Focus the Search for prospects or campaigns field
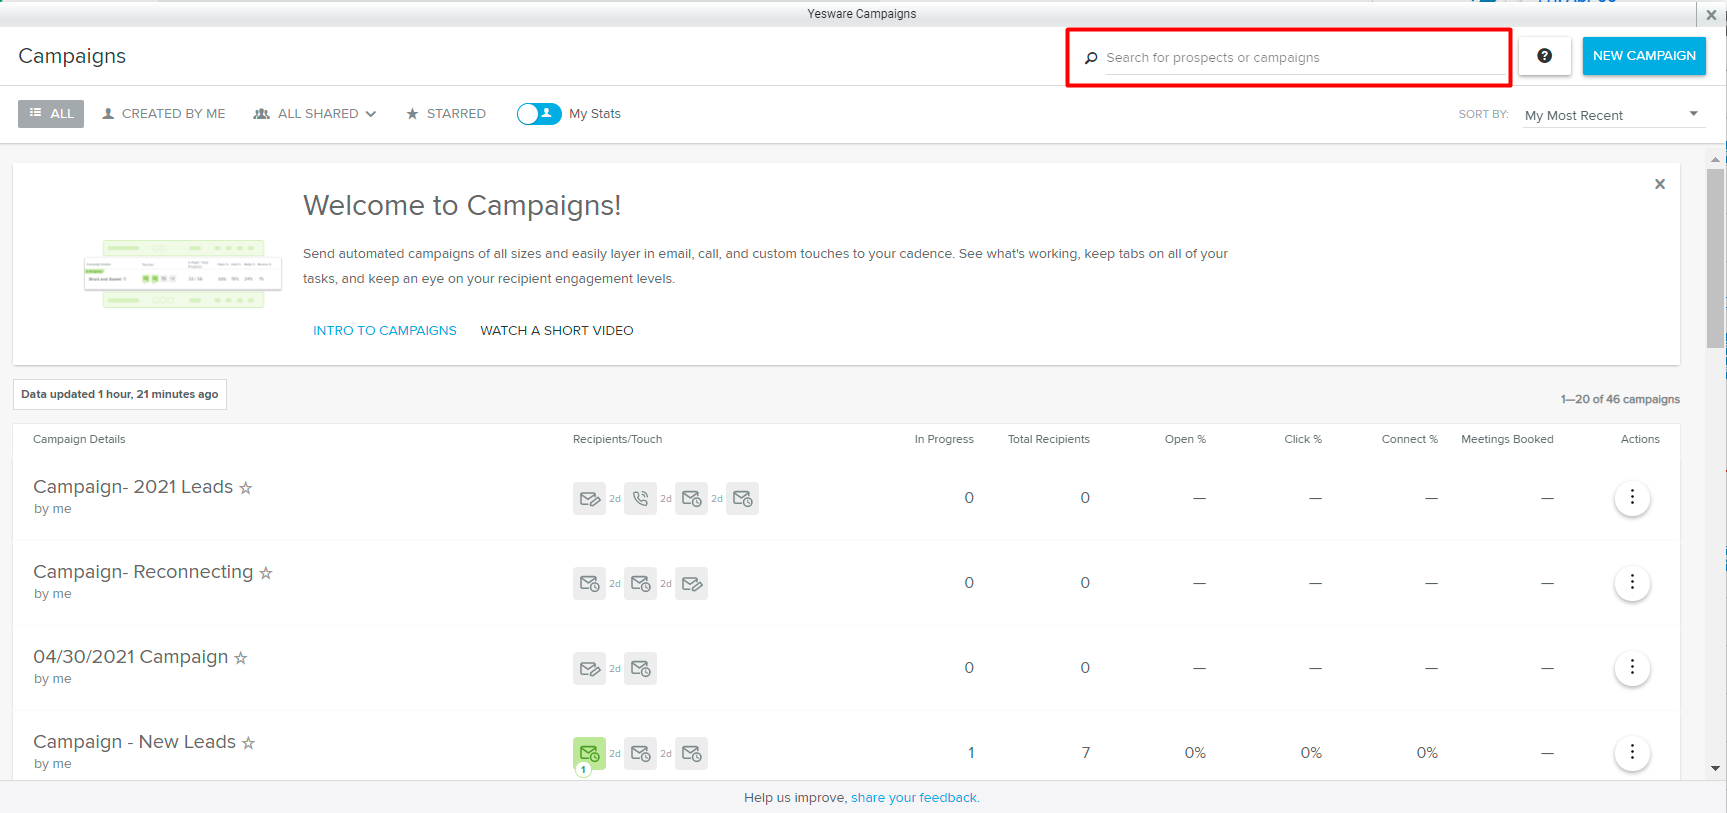The height and width of the screenshot is (813, 1727). pyautogui.click(x=1305, y=58)
